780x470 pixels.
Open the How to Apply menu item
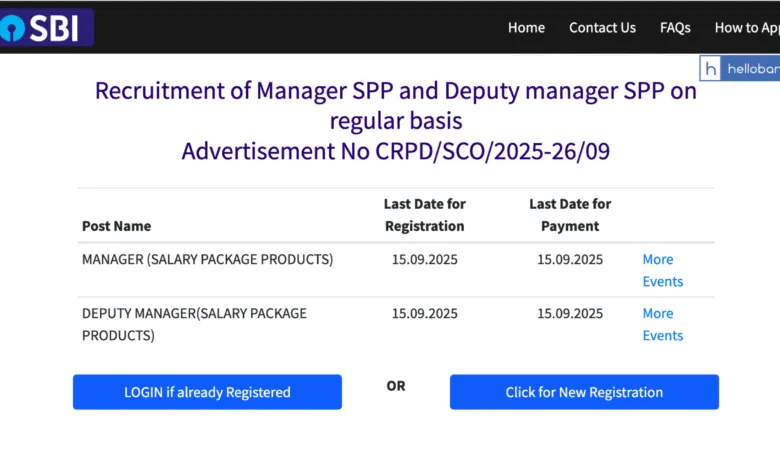coord(747,28)
